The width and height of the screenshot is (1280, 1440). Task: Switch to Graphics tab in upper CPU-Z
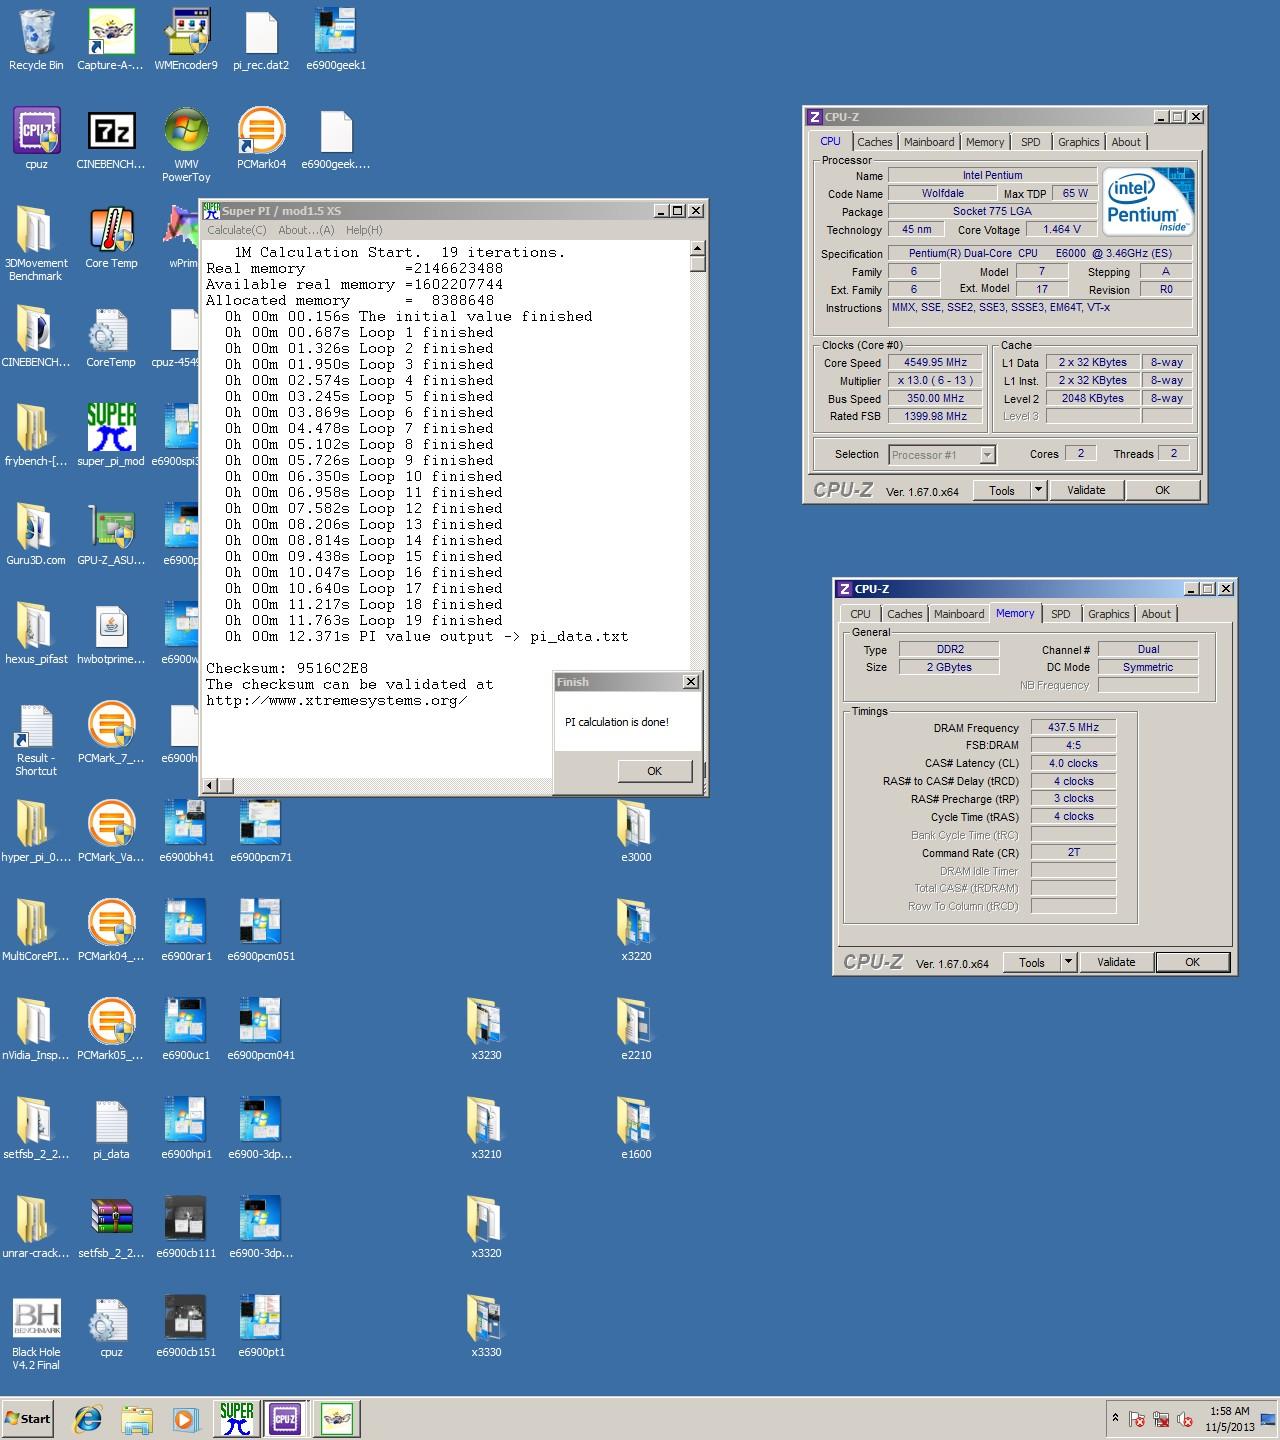pyautogui.click(x=1078, y=142)
